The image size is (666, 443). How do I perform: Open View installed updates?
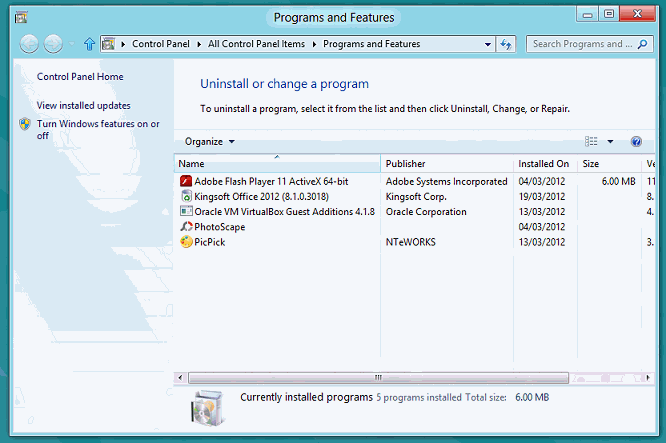click(83, 105)
